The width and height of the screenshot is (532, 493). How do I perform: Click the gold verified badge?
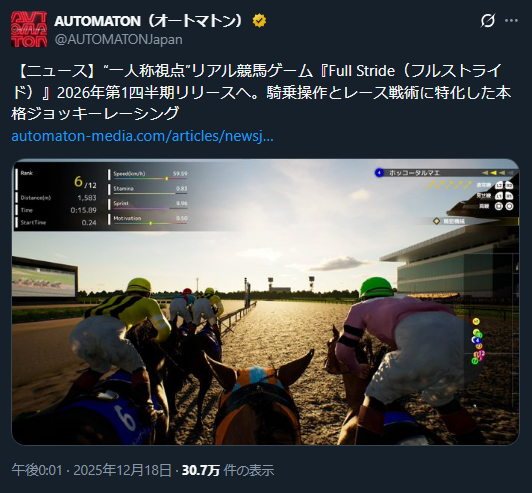[259, 21]
